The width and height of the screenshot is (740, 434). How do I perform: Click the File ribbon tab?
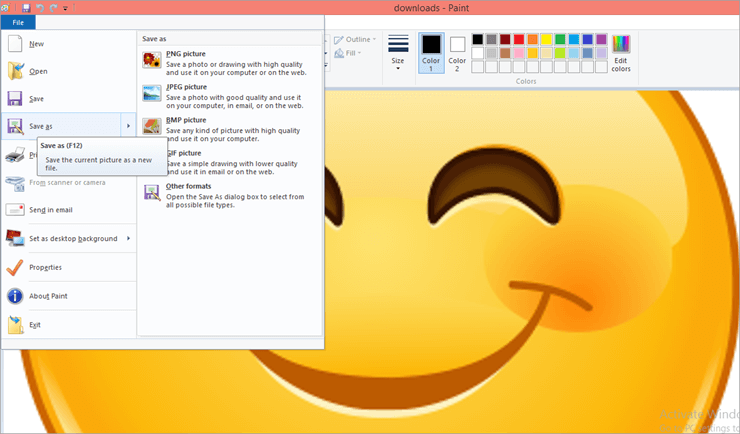[x=18, y=22]
